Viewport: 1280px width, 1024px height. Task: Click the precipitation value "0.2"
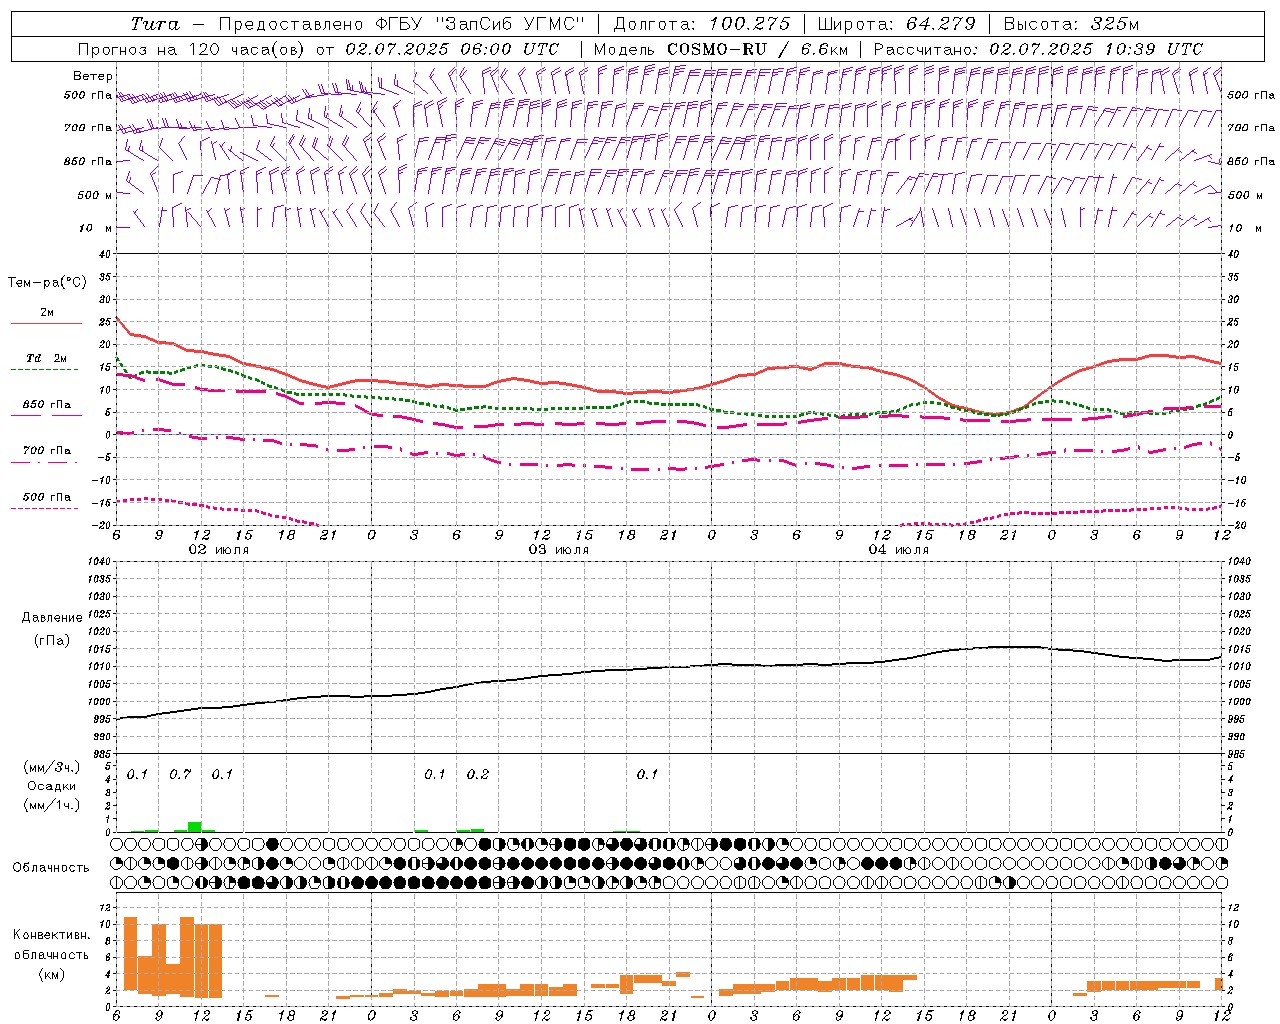478,774
